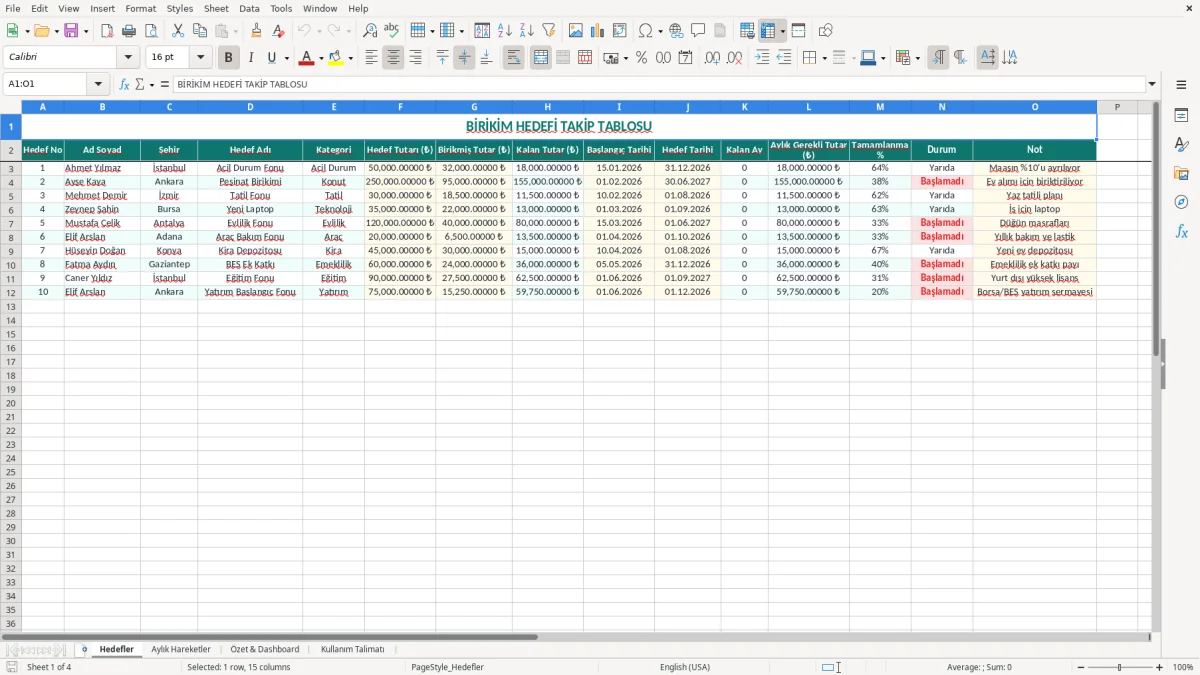Image resolution: width=1200 pixels, height=675 pixels.
Task: Adjust the zoom slider handle
Action: (x=1120, y=667)
